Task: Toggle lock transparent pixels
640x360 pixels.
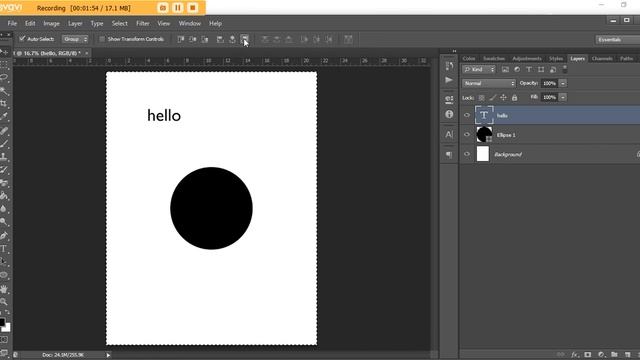Action: point(482,98)
